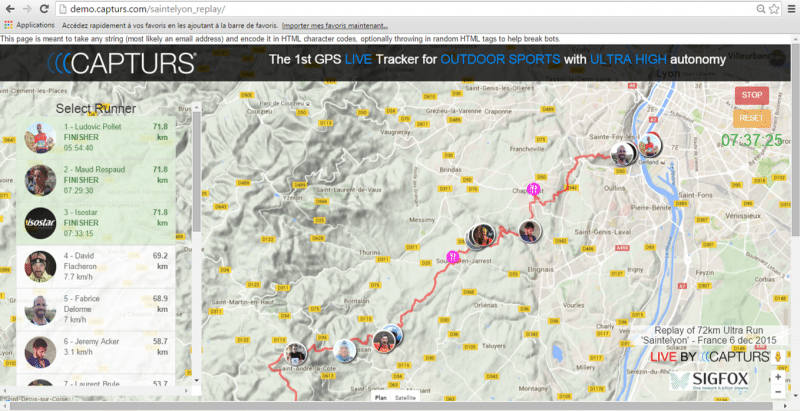Select runner 6 - Jeremy Acker
The image size is (800, 411).
(x=96, y=352)
